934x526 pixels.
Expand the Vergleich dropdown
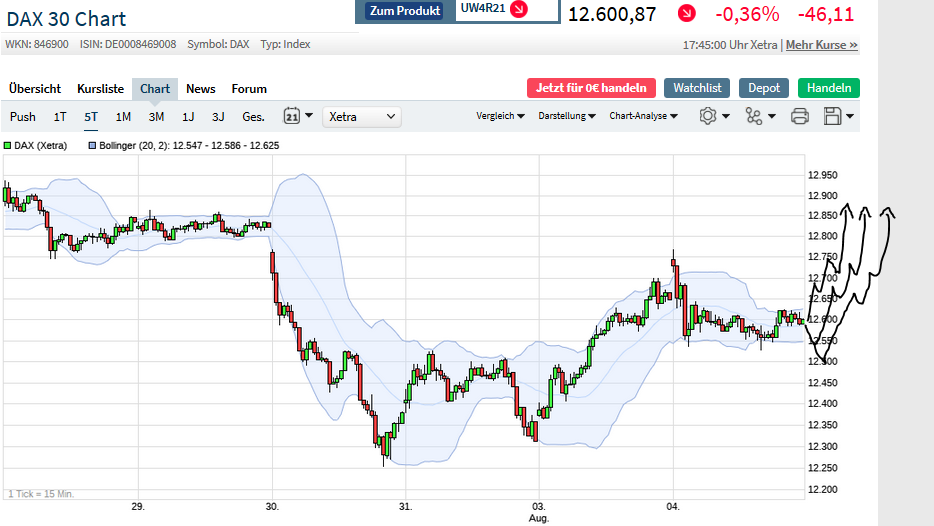click(500, 116)
